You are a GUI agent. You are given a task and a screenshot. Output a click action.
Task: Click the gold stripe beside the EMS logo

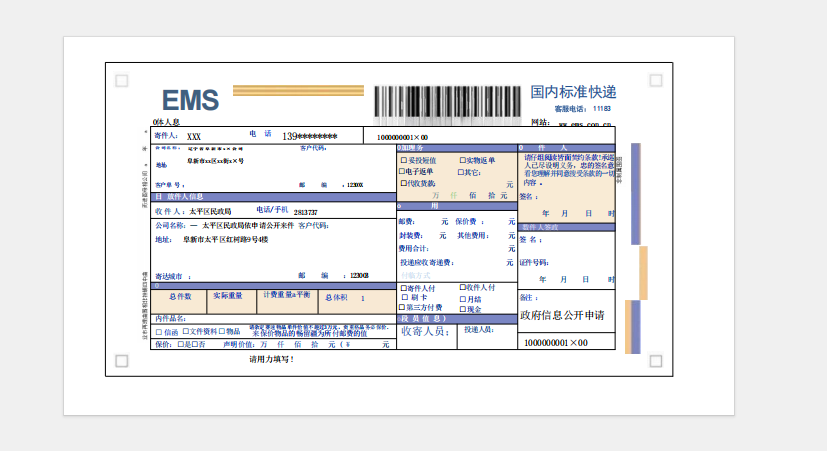click(299, 91)
